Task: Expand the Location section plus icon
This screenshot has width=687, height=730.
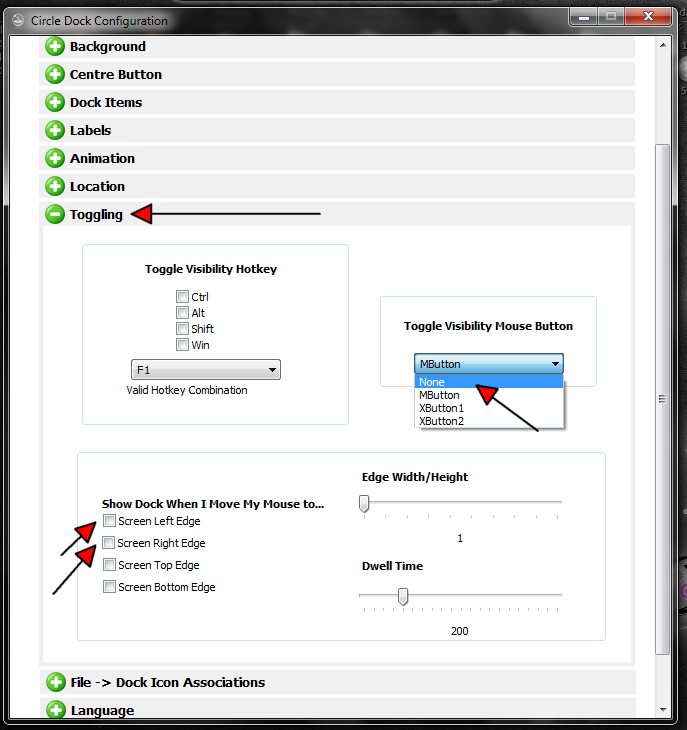Action: (55, 186)
